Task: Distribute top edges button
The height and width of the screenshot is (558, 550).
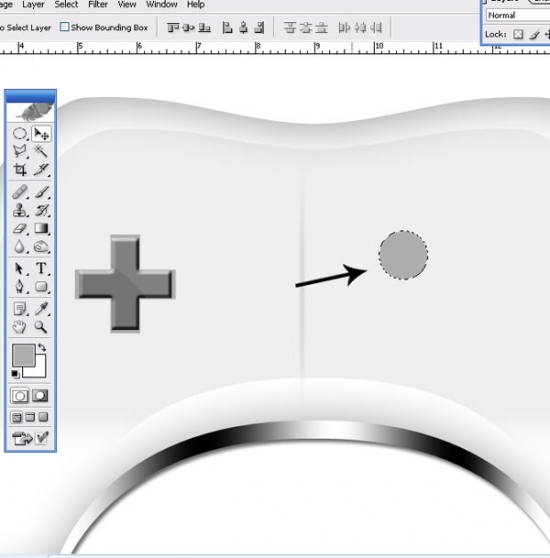Action: coord(290,27)
